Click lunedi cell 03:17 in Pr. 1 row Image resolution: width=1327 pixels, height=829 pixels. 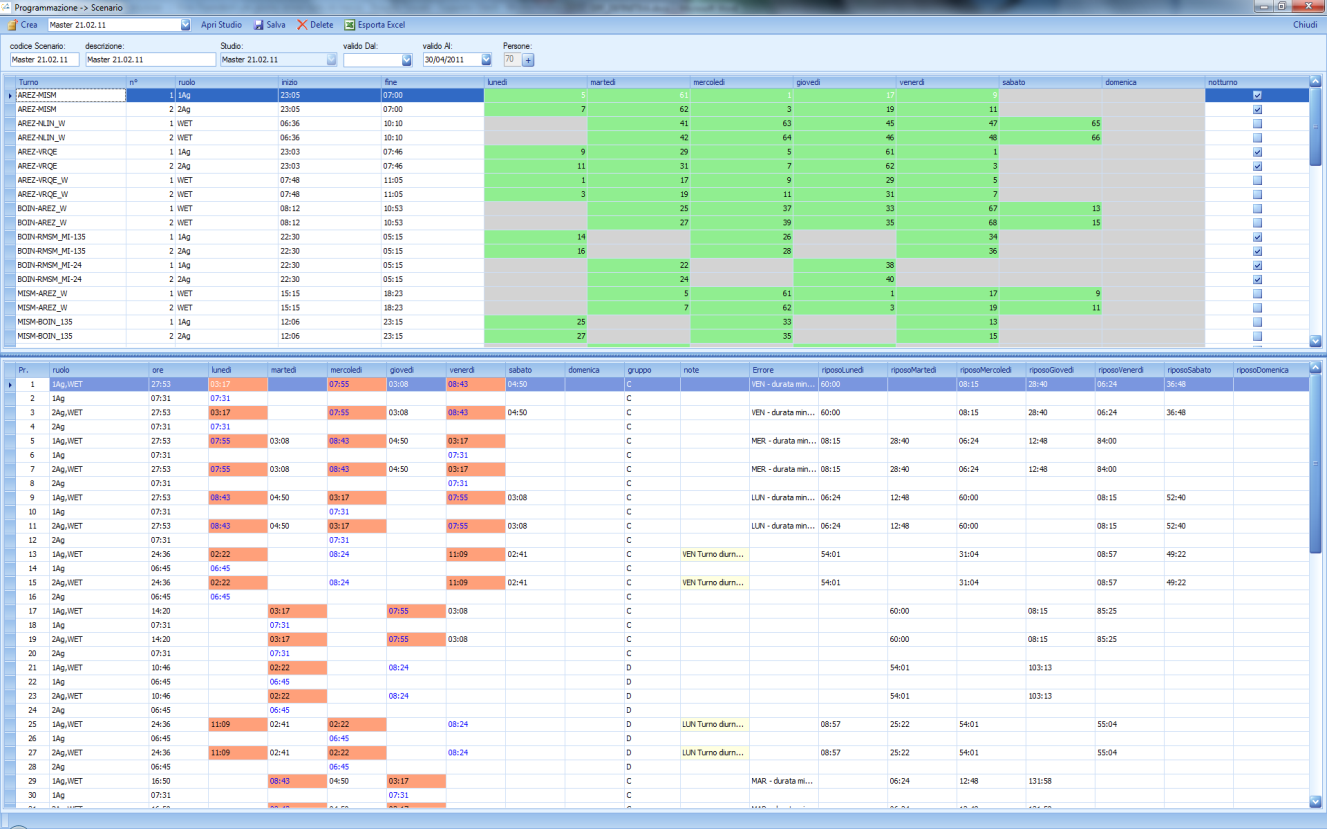pos(237,384)
